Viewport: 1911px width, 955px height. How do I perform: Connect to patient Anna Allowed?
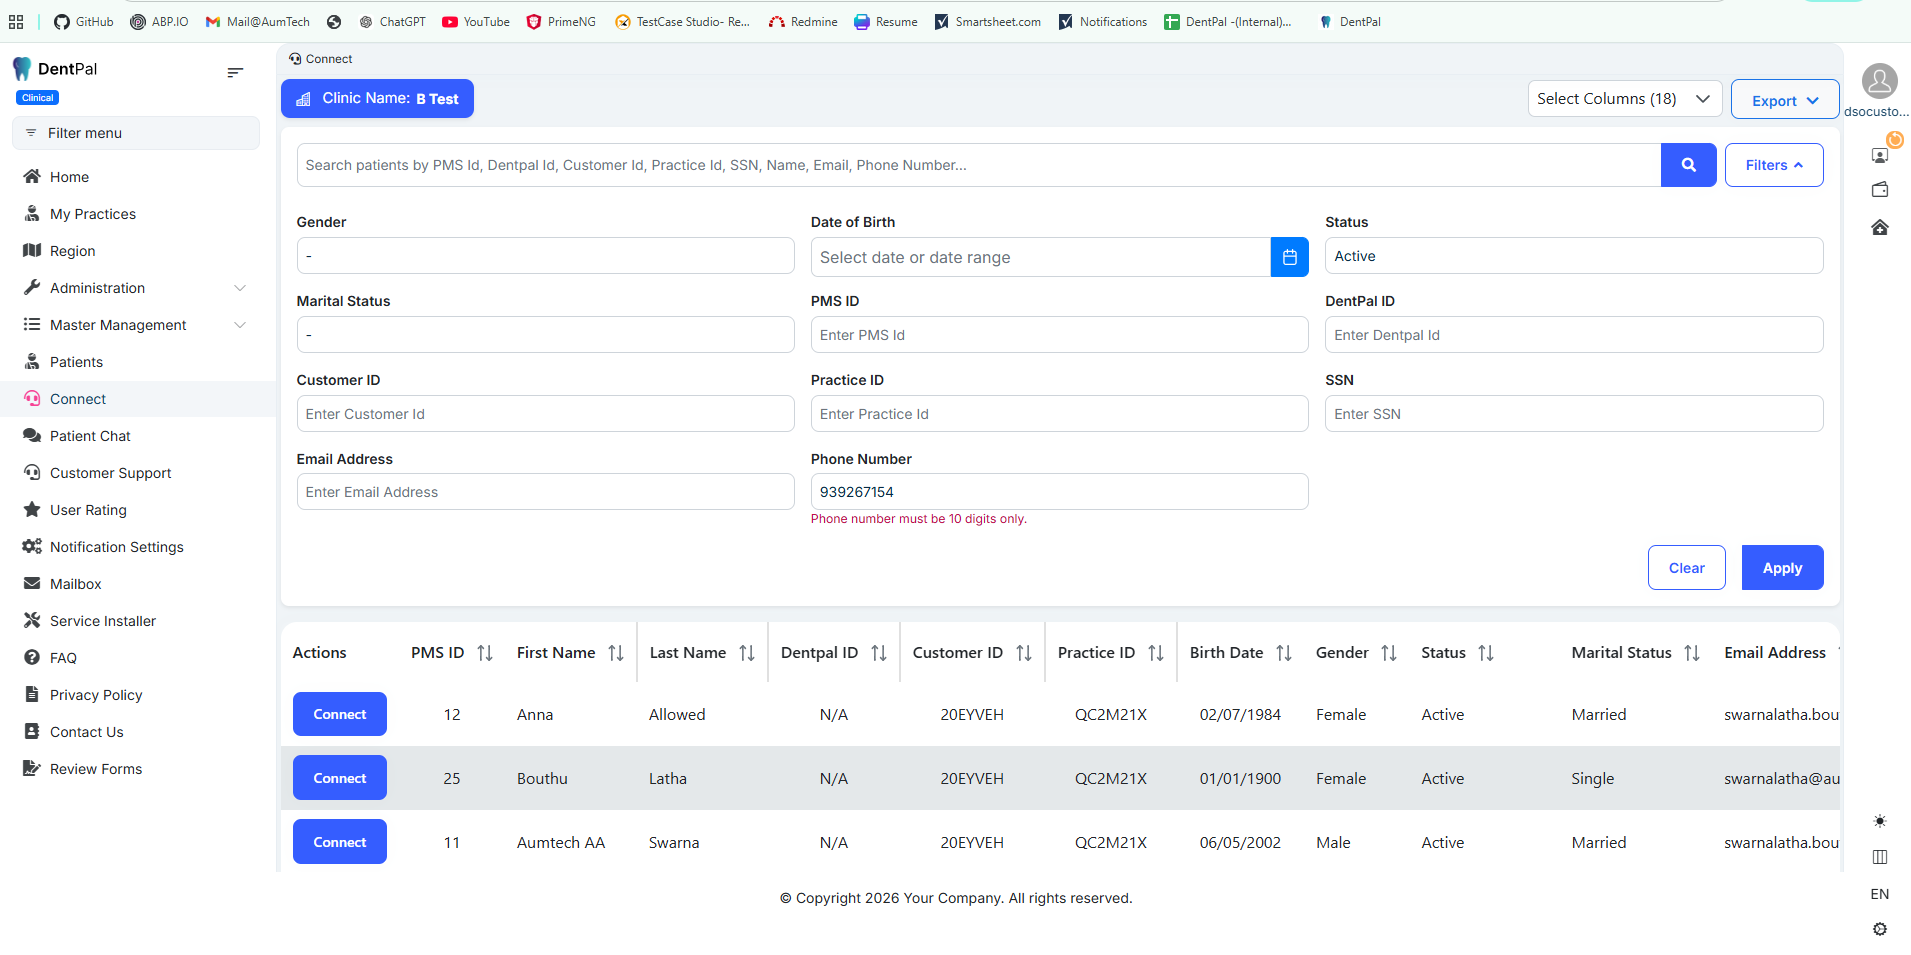(x=339, y=714)
